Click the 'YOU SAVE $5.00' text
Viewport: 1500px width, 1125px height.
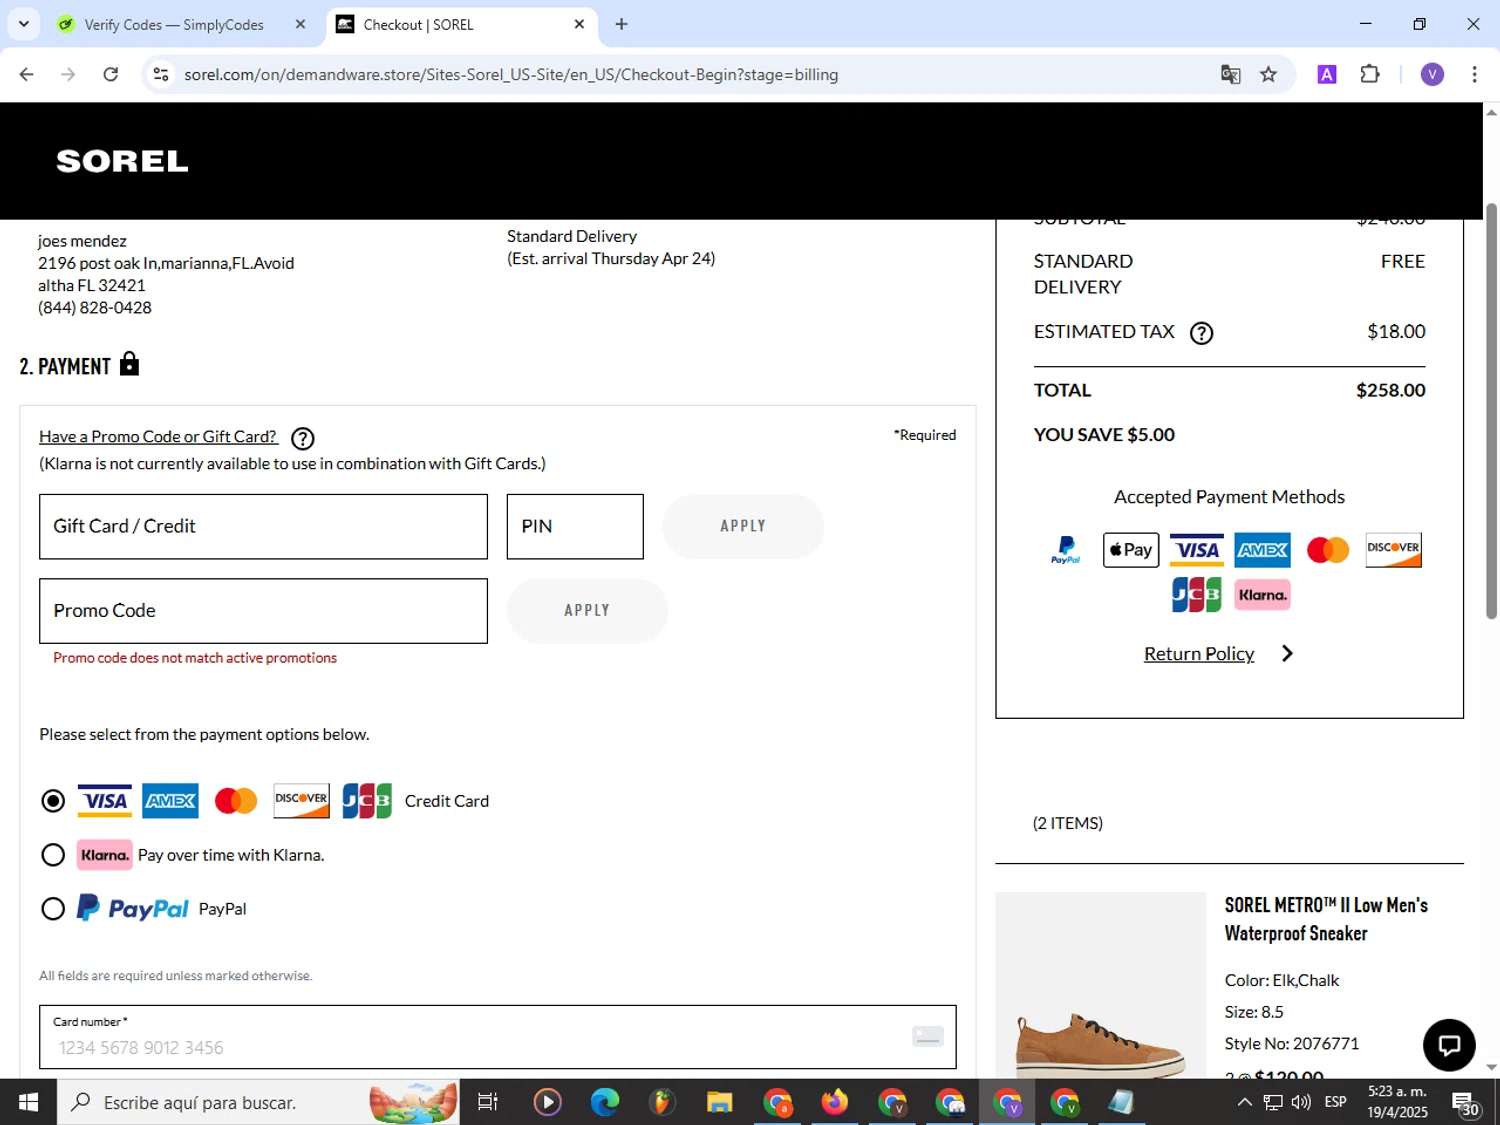click(x=1104, y=435)
